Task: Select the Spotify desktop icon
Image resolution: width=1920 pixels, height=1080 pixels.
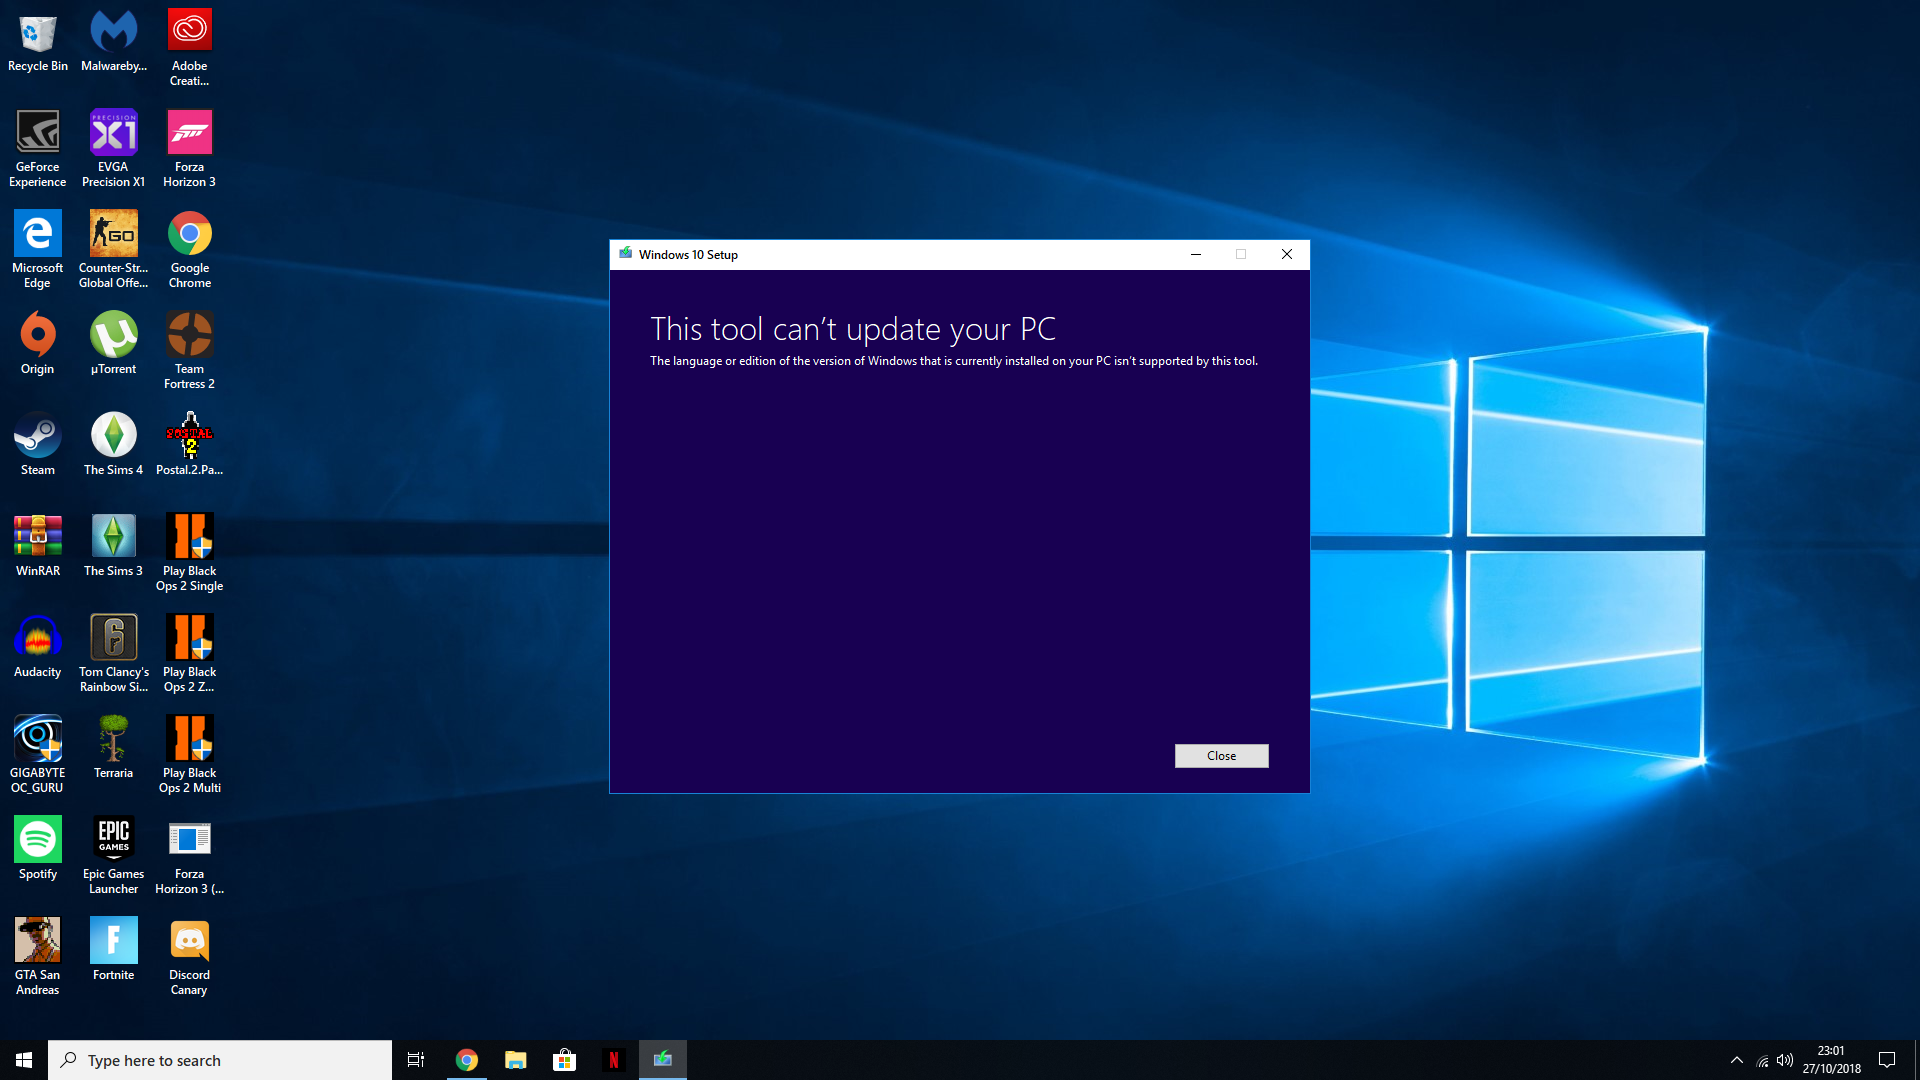Action: 38,849
